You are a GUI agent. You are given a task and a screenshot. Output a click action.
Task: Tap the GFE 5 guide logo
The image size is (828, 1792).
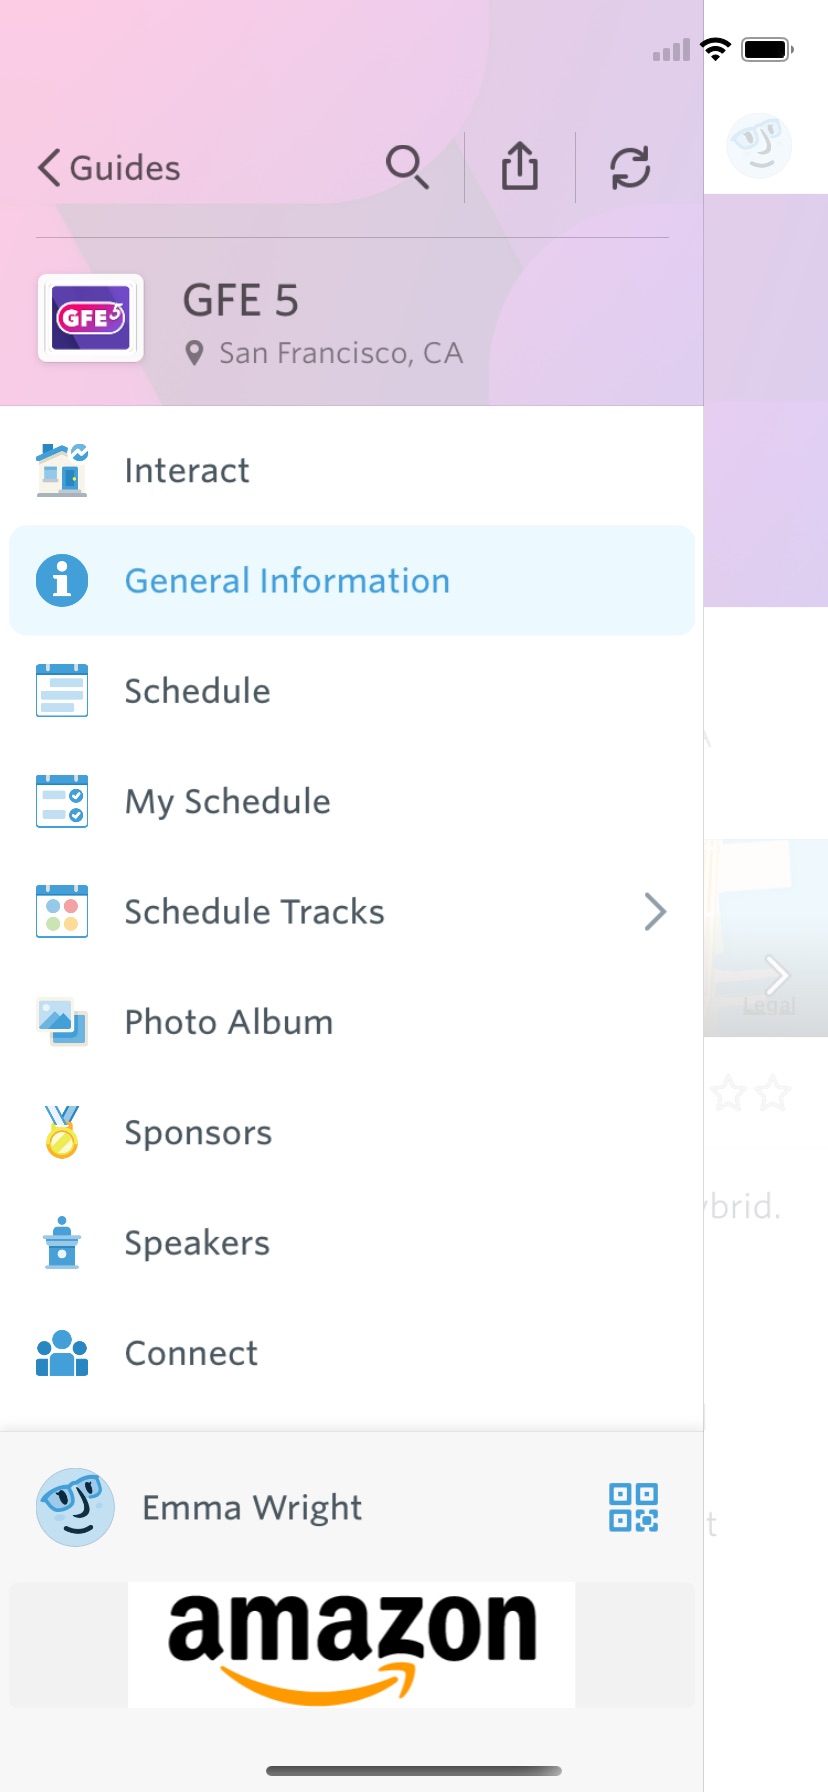coord(90,318)
